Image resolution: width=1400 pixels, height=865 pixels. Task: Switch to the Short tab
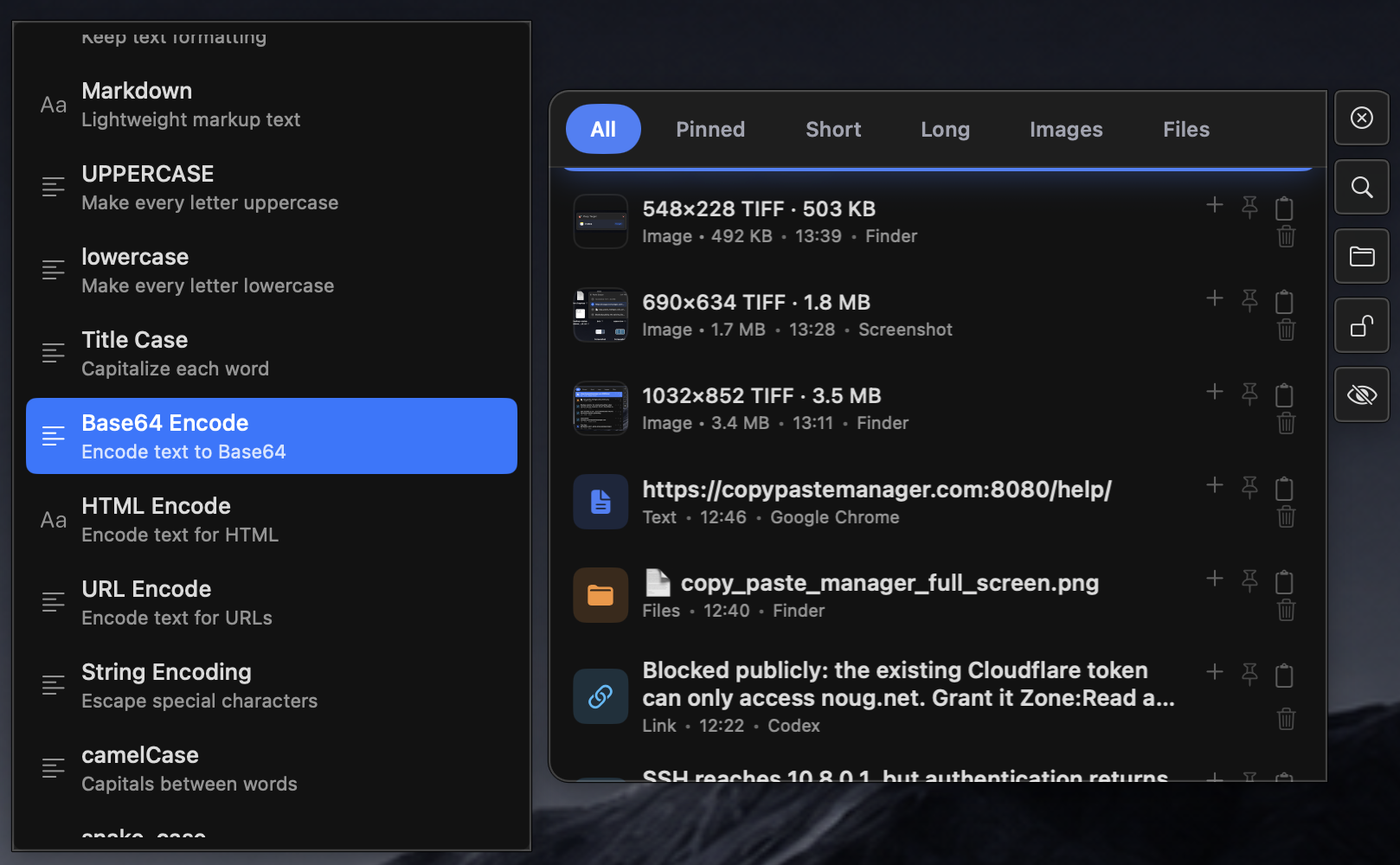point(833,129)
